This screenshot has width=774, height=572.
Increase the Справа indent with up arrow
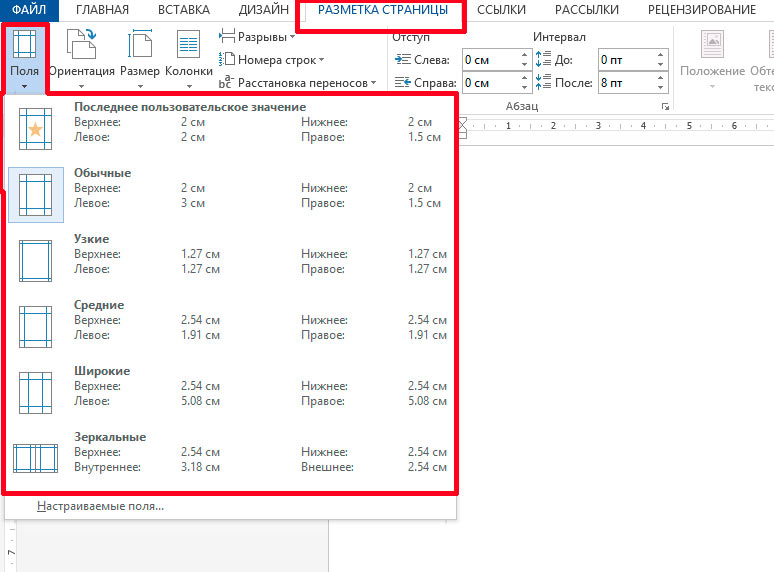[524, 77]
